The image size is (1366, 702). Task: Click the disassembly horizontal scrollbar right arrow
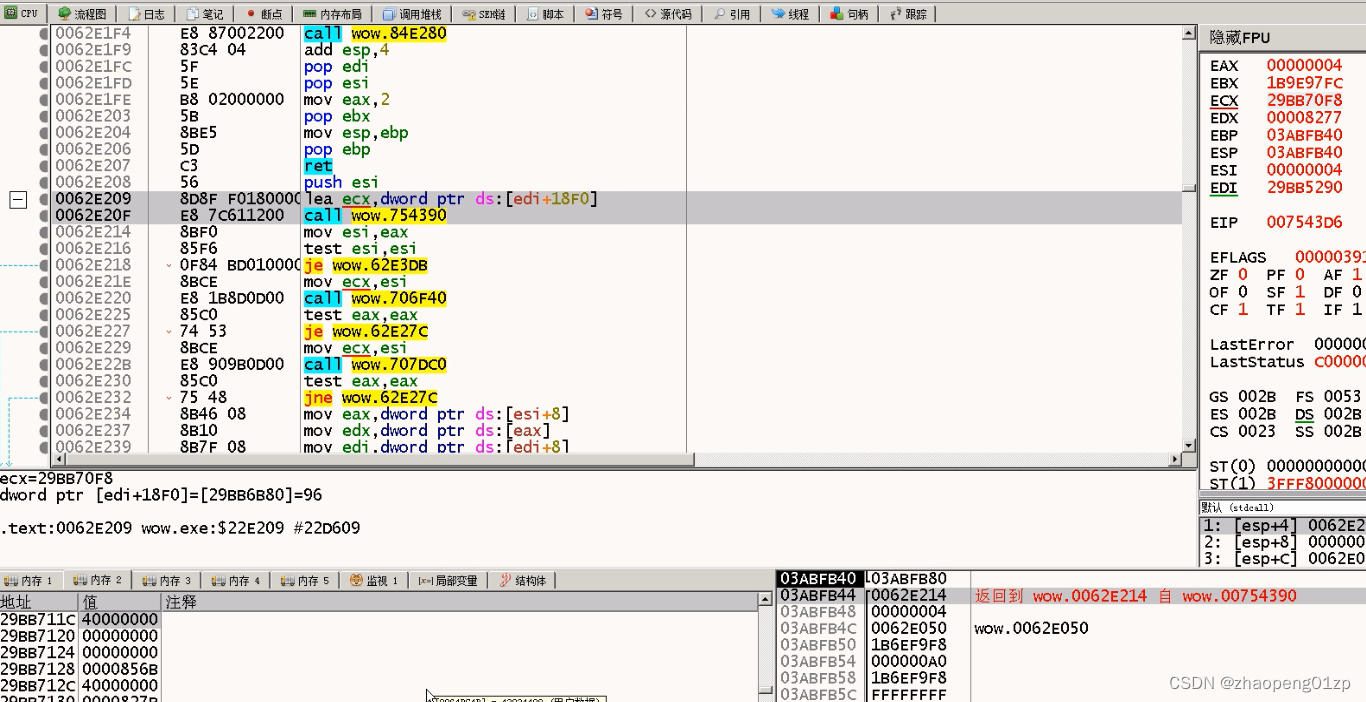coord(1174,460)
